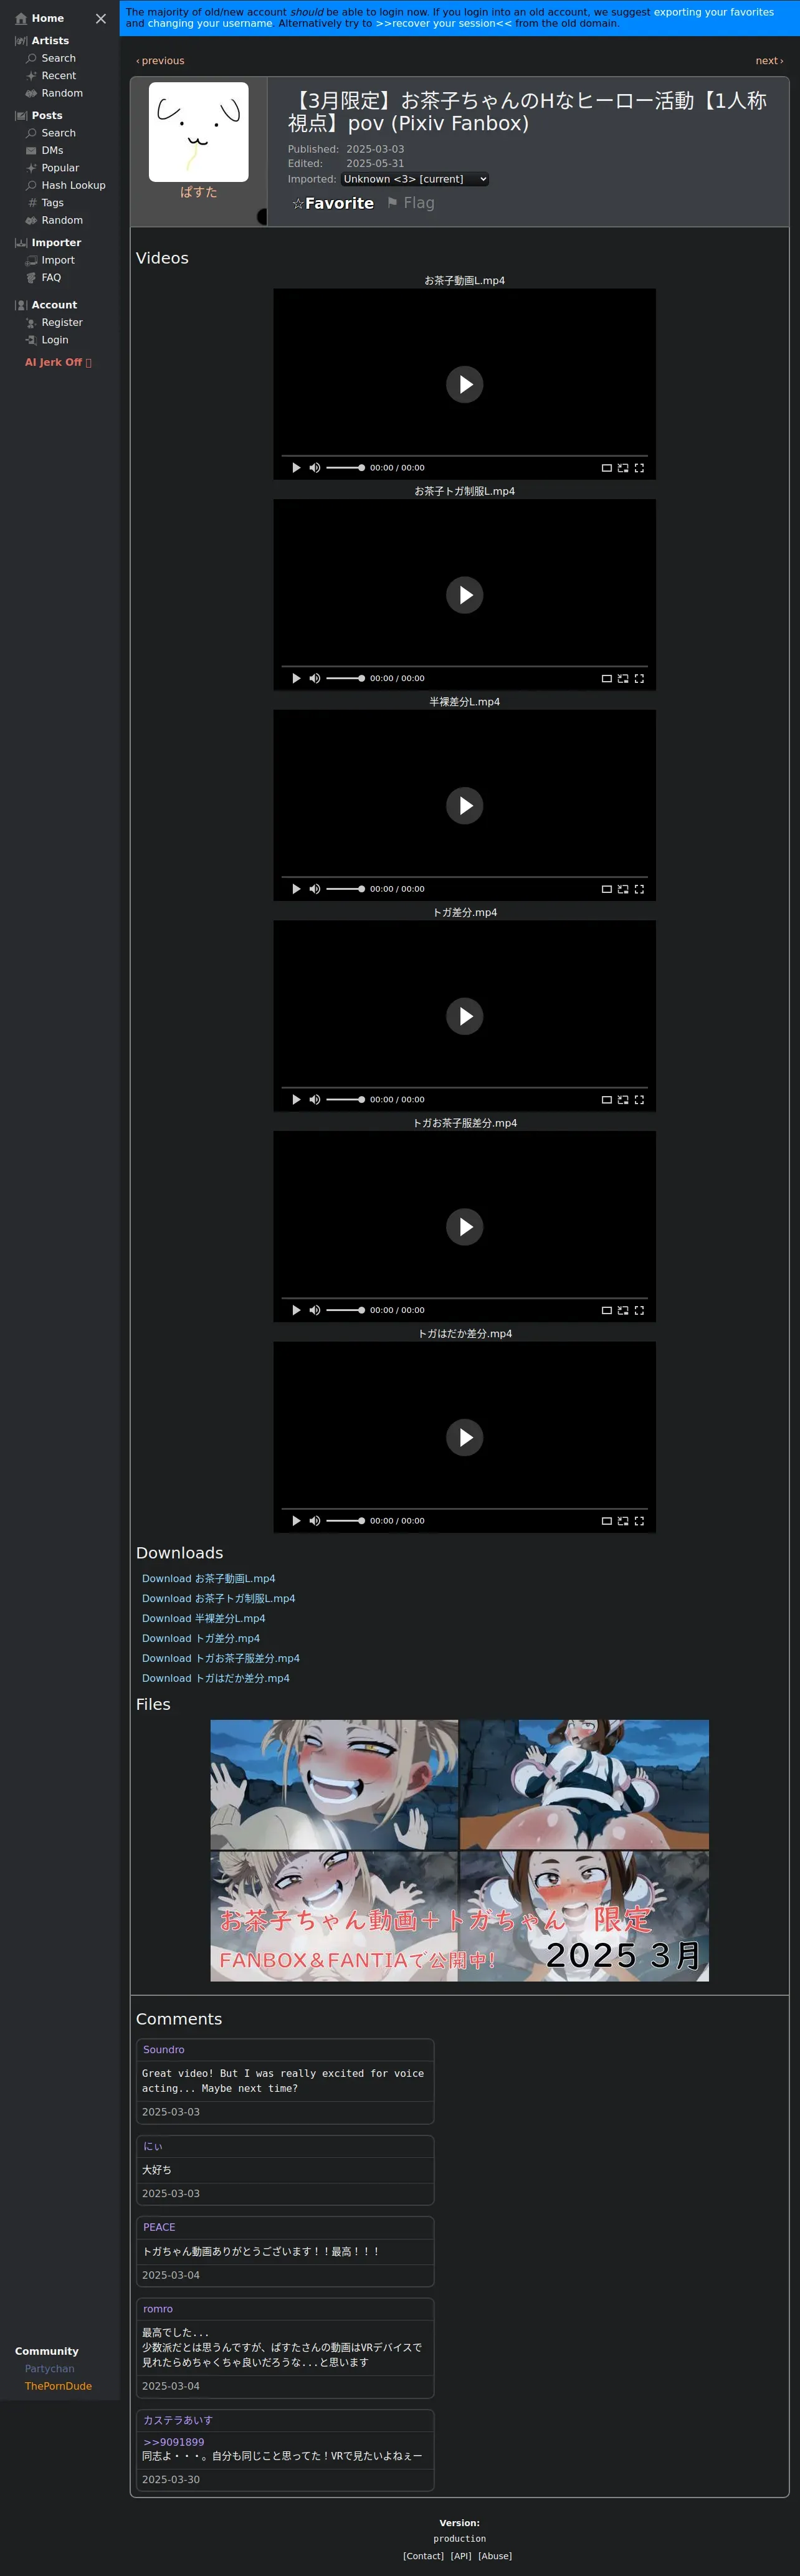
Task: Click the small play icon under トガはだか差分.mp4
Action: coord(296,1521)
